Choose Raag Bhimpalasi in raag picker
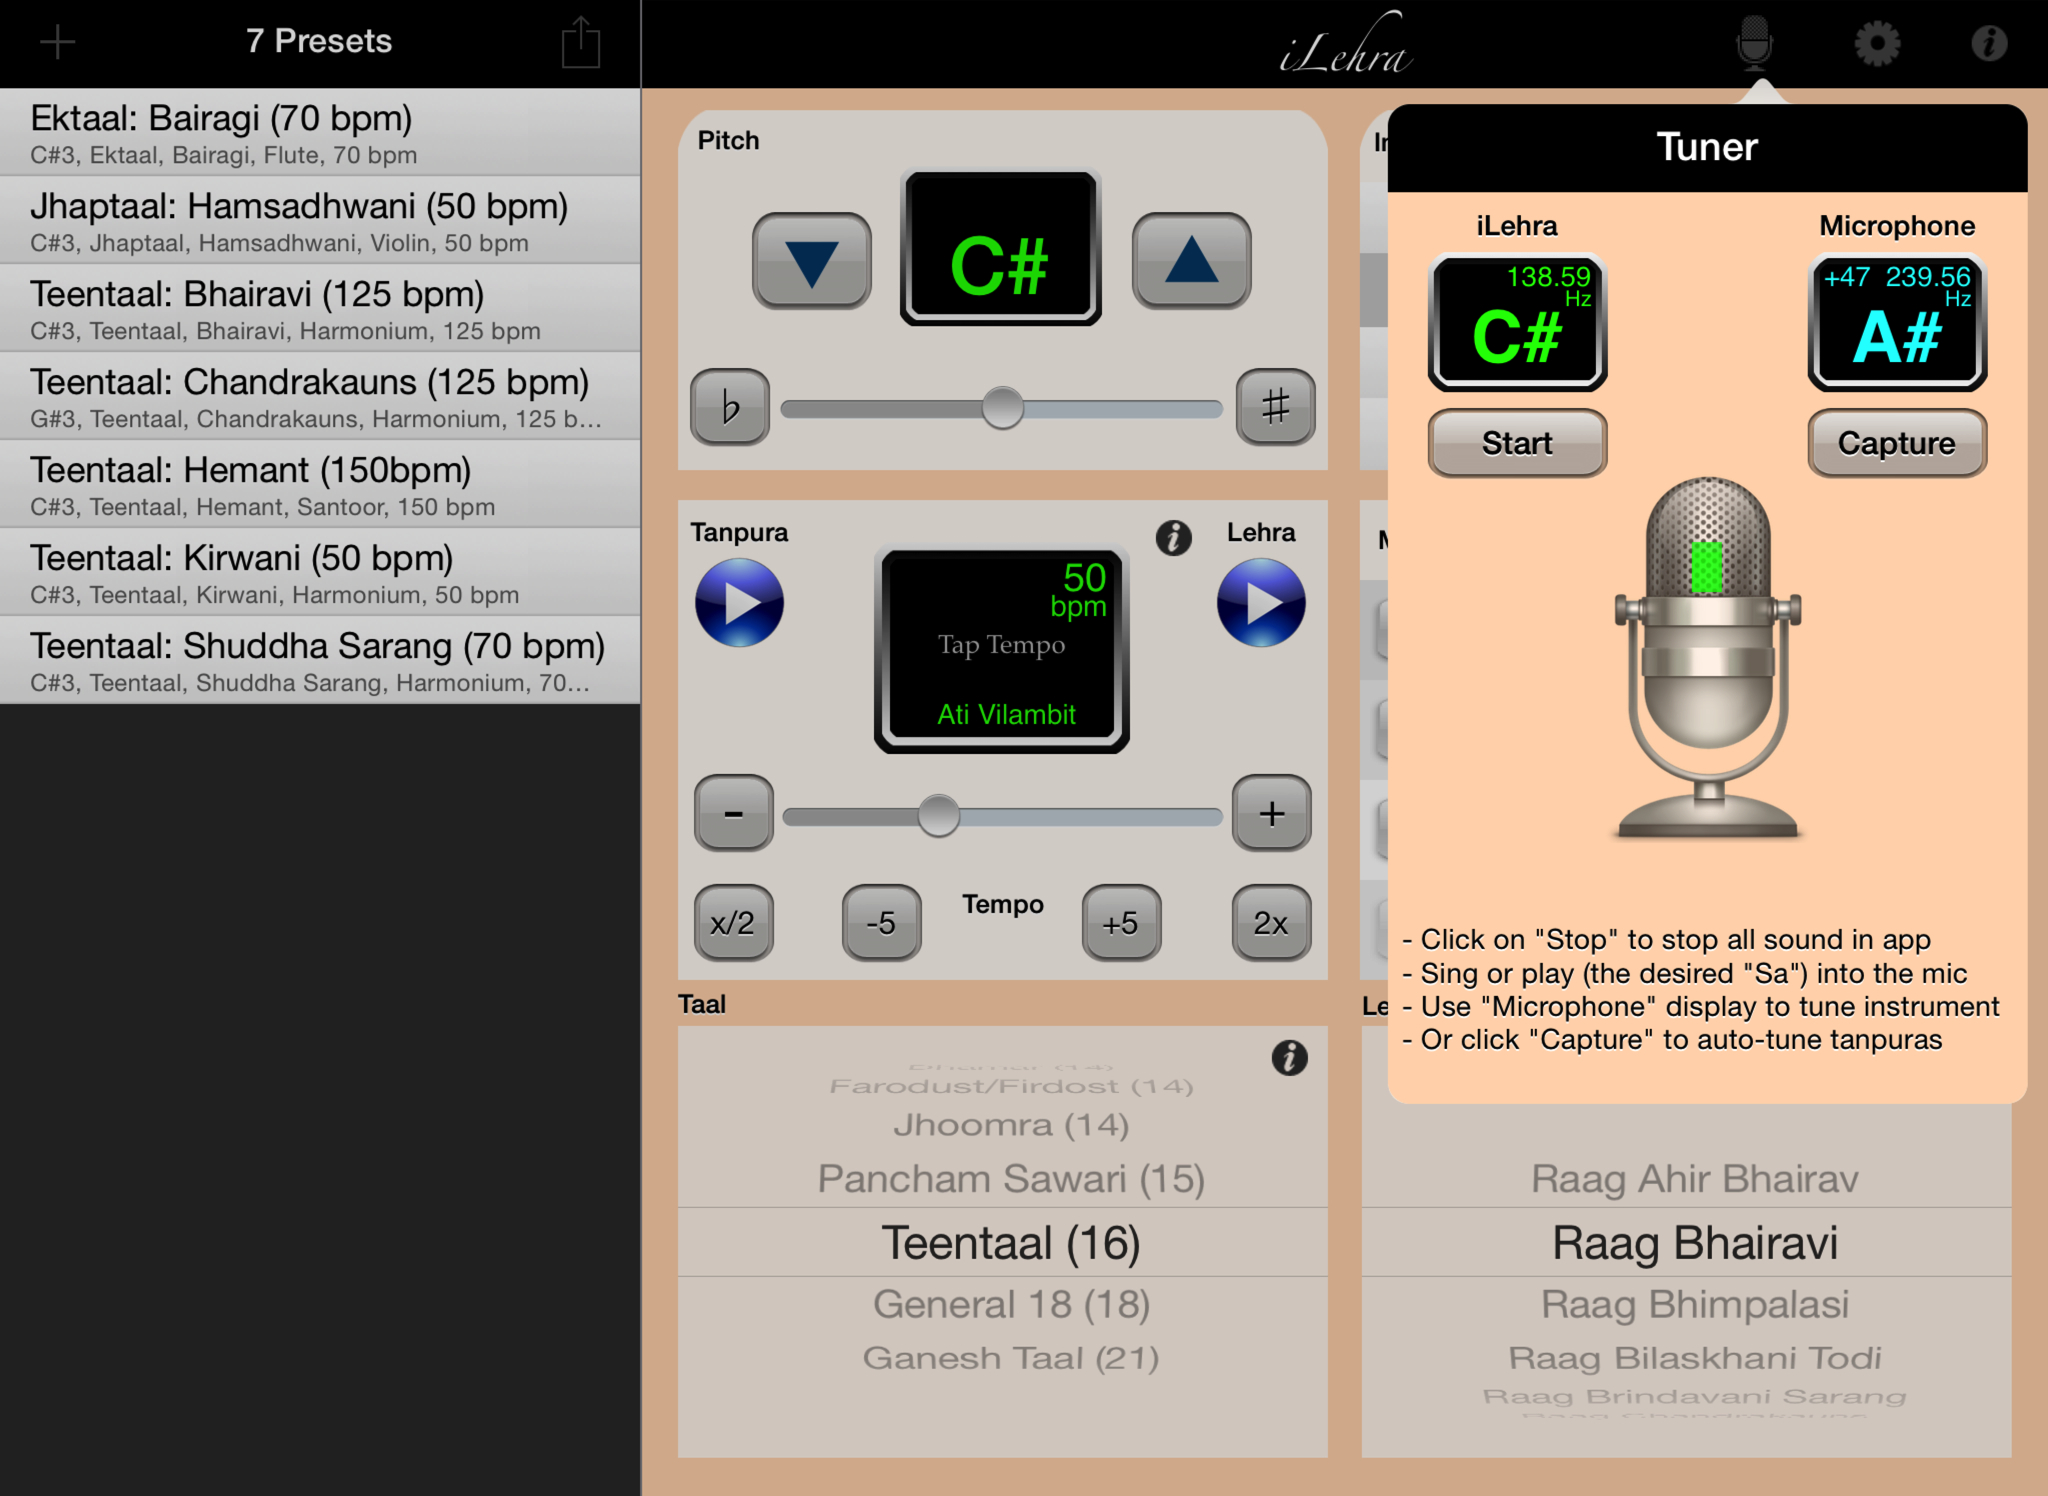This screenshot has height=1496, width=2048. pos(1694,1304)
